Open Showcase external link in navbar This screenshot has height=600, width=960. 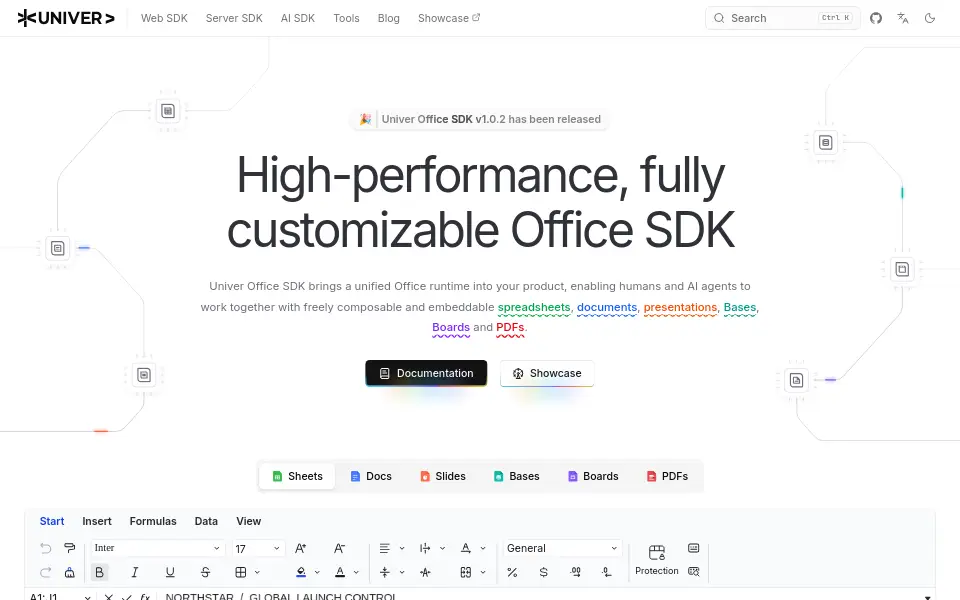[449, 18]
